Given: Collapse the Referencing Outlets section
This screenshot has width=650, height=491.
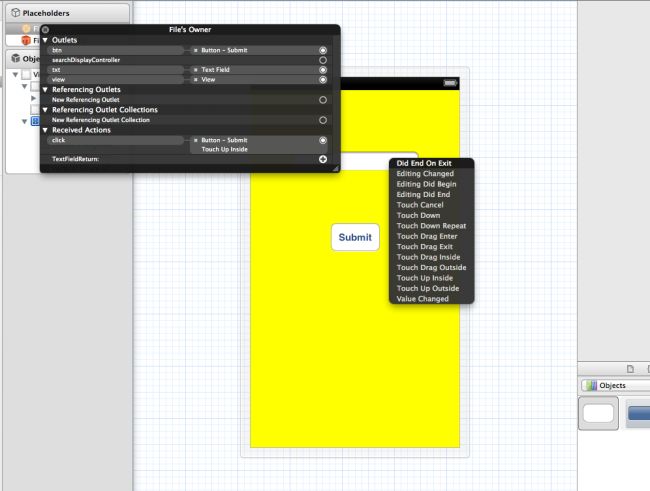Looking at the screenshot, I should (45, 90).
